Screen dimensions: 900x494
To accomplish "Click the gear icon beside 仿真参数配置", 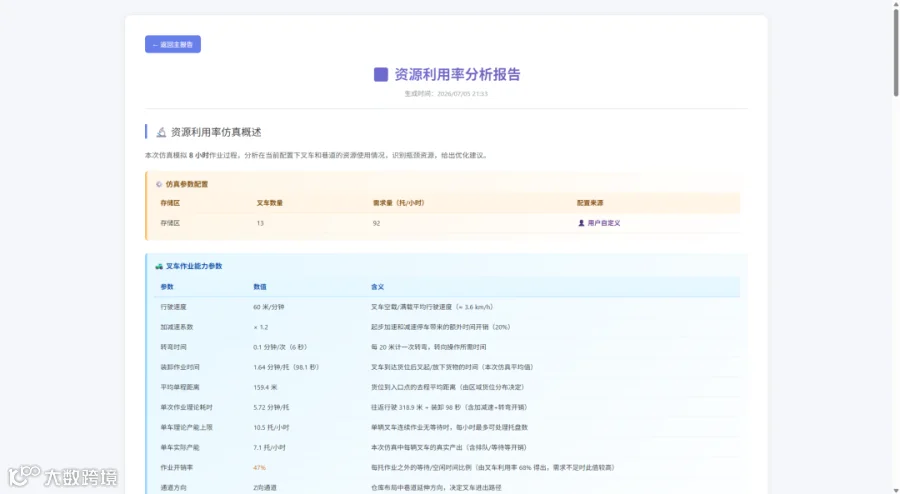I will pos(159,184).
